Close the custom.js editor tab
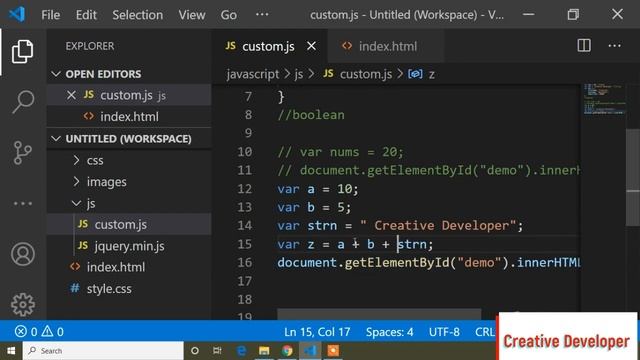Viewport: 640px width, 360px height. 311,46
